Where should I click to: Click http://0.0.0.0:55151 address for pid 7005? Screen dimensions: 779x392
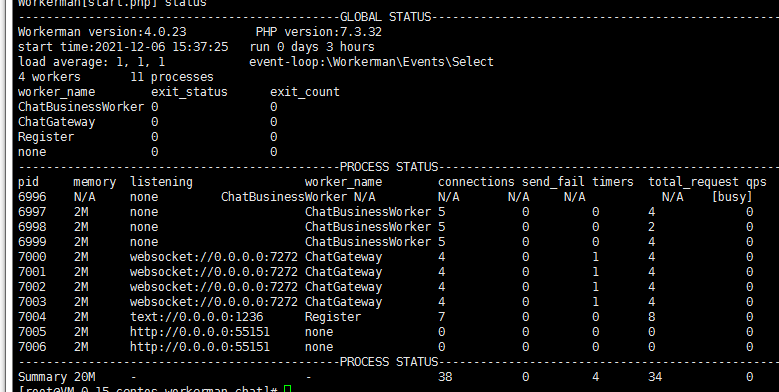[x=200, y=332]
